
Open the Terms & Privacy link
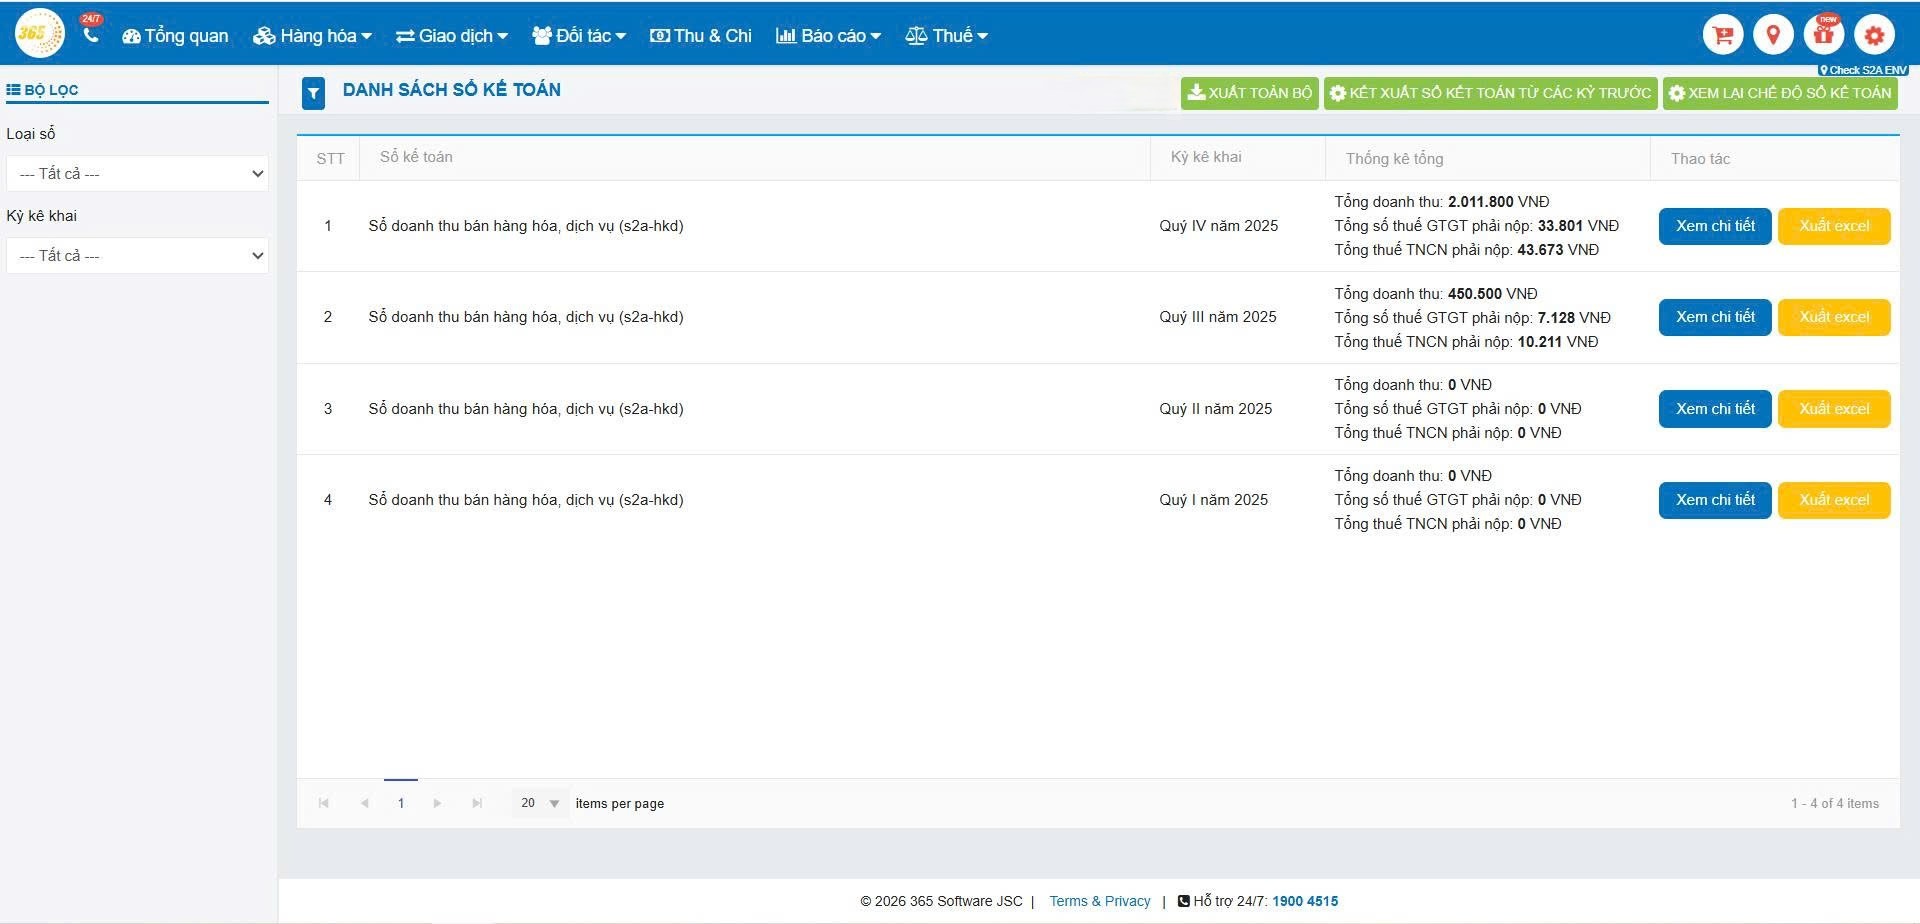(1099, 901)
